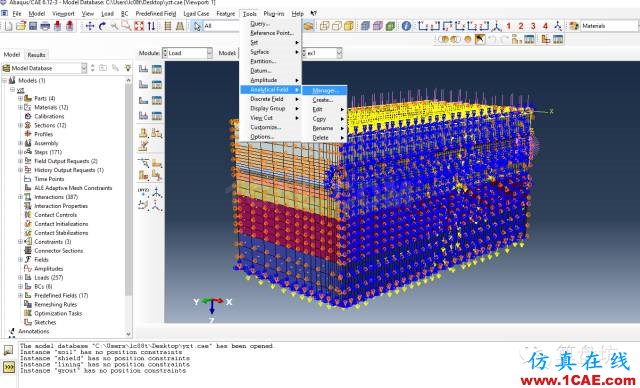
Task: Select the Rotate View tool
Action: (x=102, y=26)
